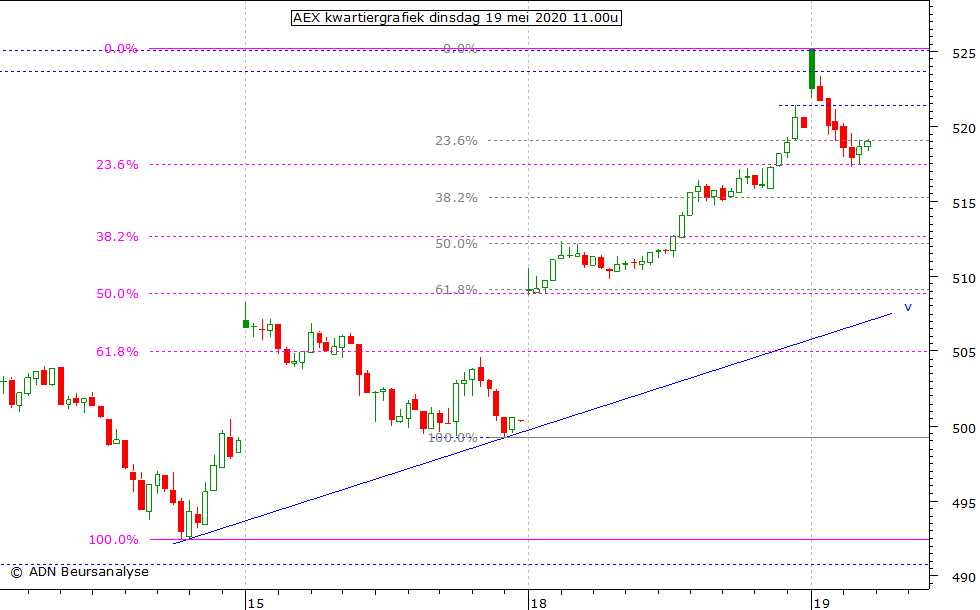This screenshot has width=980, height=610.
Task: Click the gray 100.0% Fibonacci label
Action: [452, 438]
